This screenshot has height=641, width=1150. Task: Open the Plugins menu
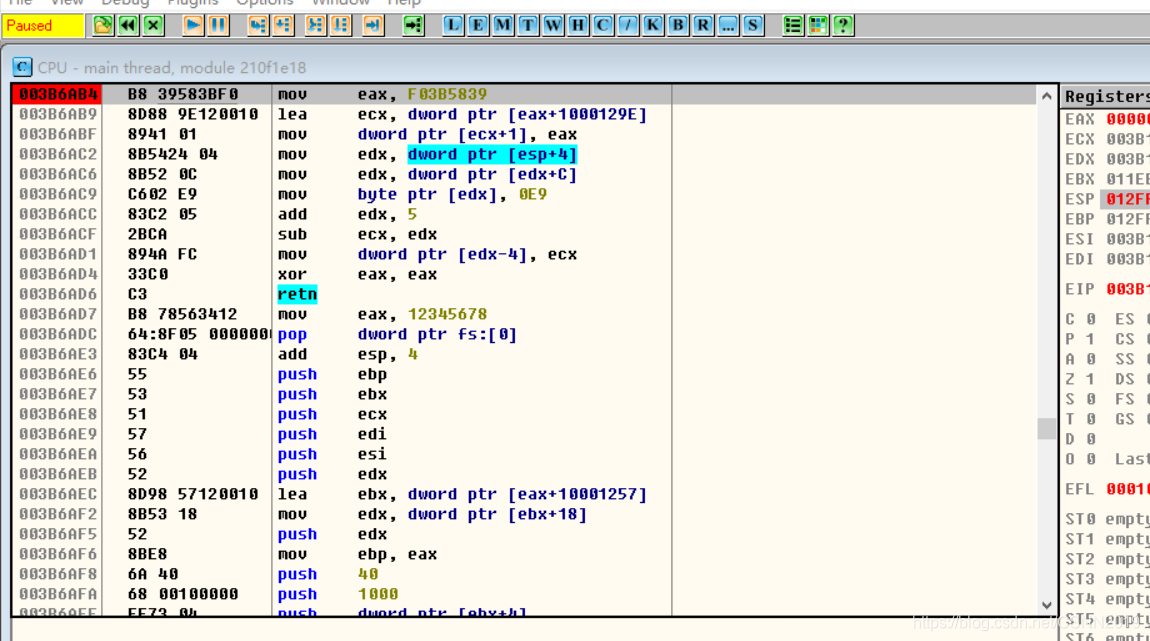tap(193, 3)
